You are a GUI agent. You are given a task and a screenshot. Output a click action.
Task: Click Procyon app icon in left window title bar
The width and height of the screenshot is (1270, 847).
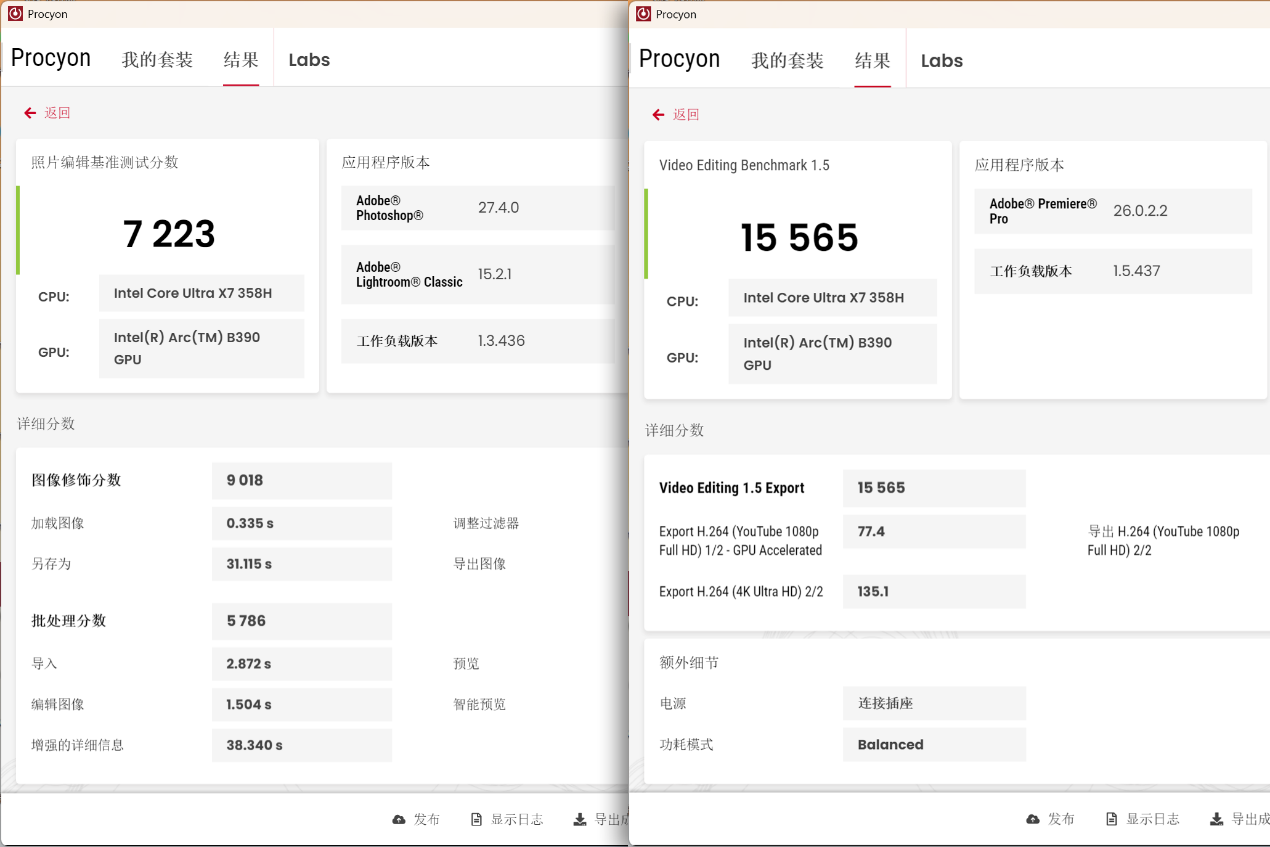(15, 14)
